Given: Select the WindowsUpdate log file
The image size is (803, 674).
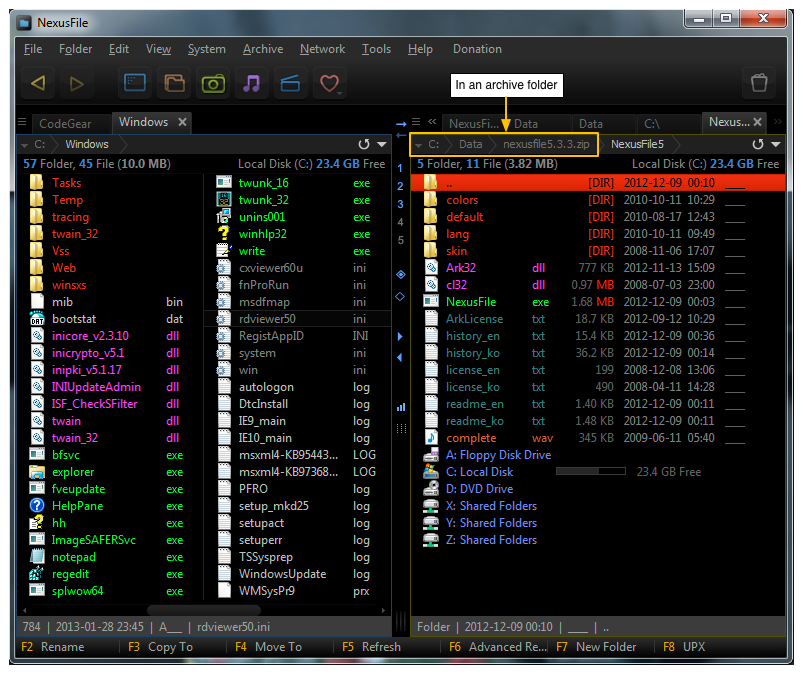Looking at the screenshot, I should [x=298, y=574].
